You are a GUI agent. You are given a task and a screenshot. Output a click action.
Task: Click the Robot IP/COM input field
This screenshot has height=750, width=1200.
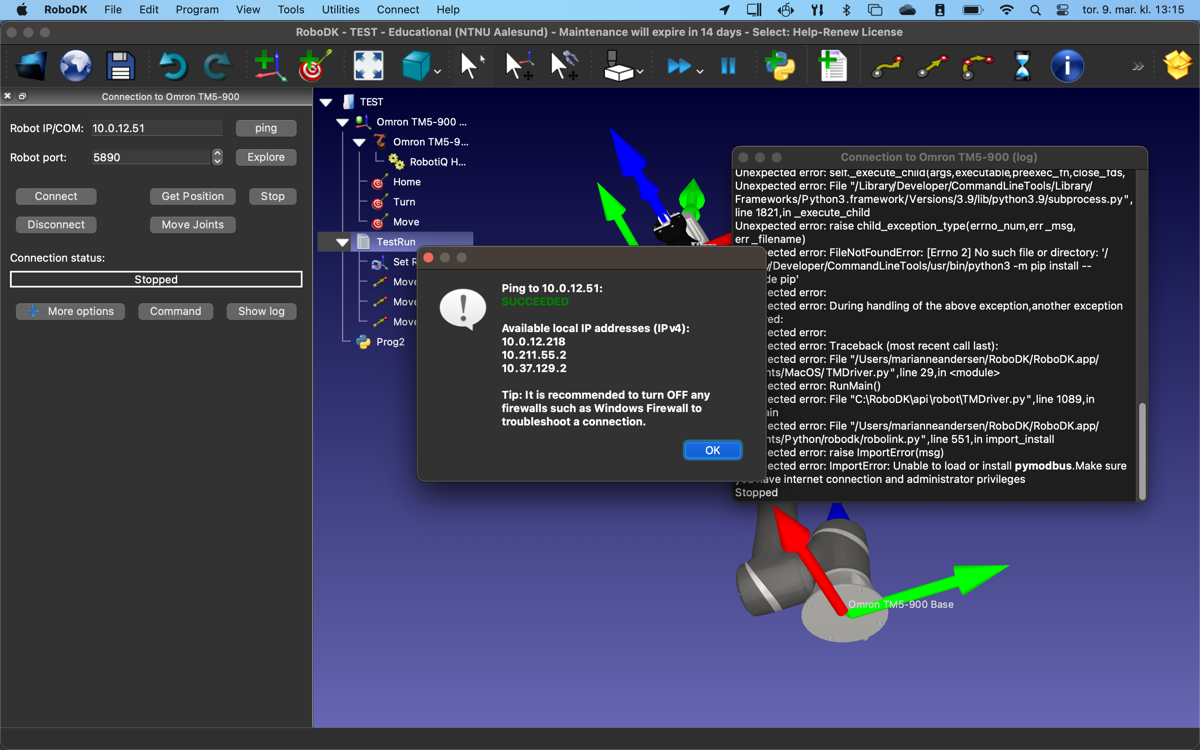pos(156,128)
